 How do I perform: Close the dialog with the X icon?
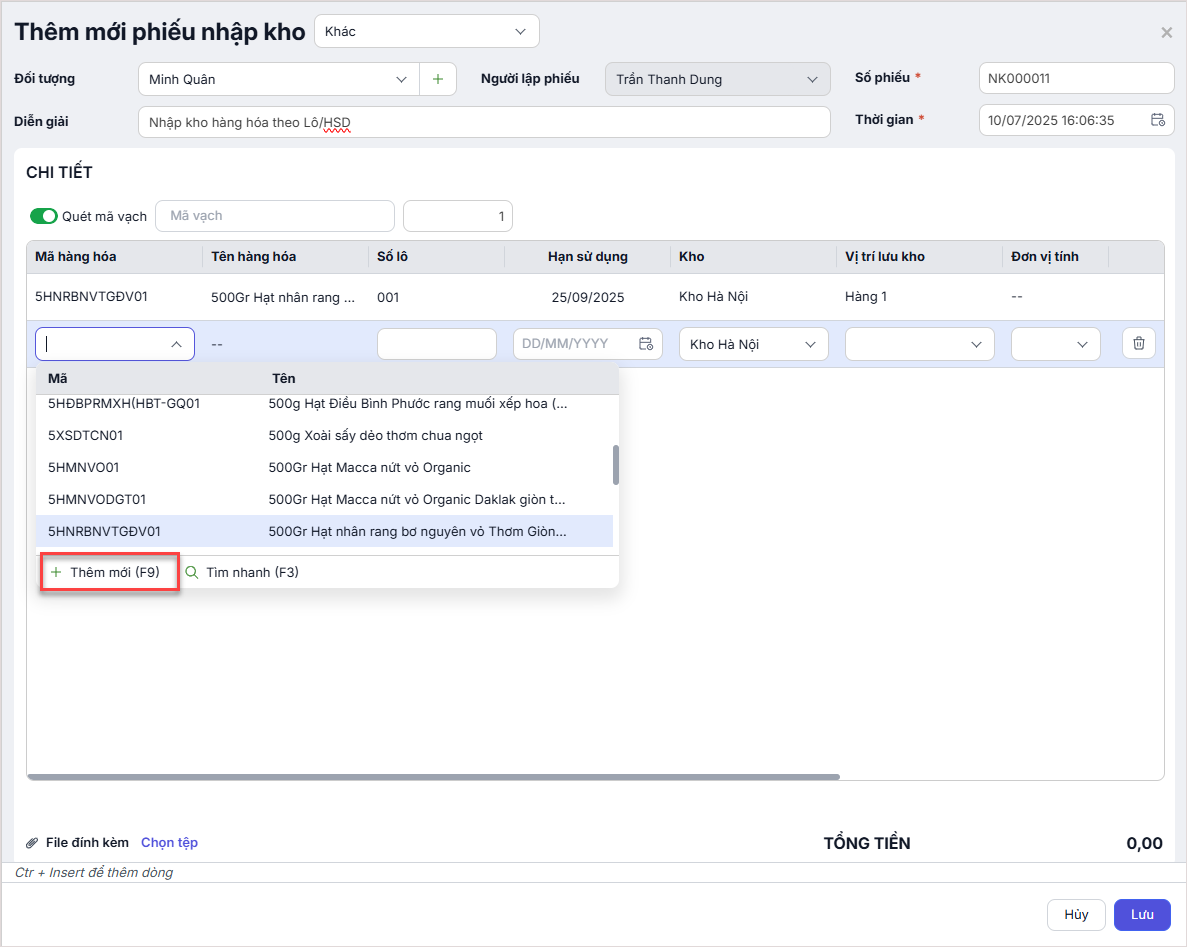pyautogui.click(x=1166, y=33)
